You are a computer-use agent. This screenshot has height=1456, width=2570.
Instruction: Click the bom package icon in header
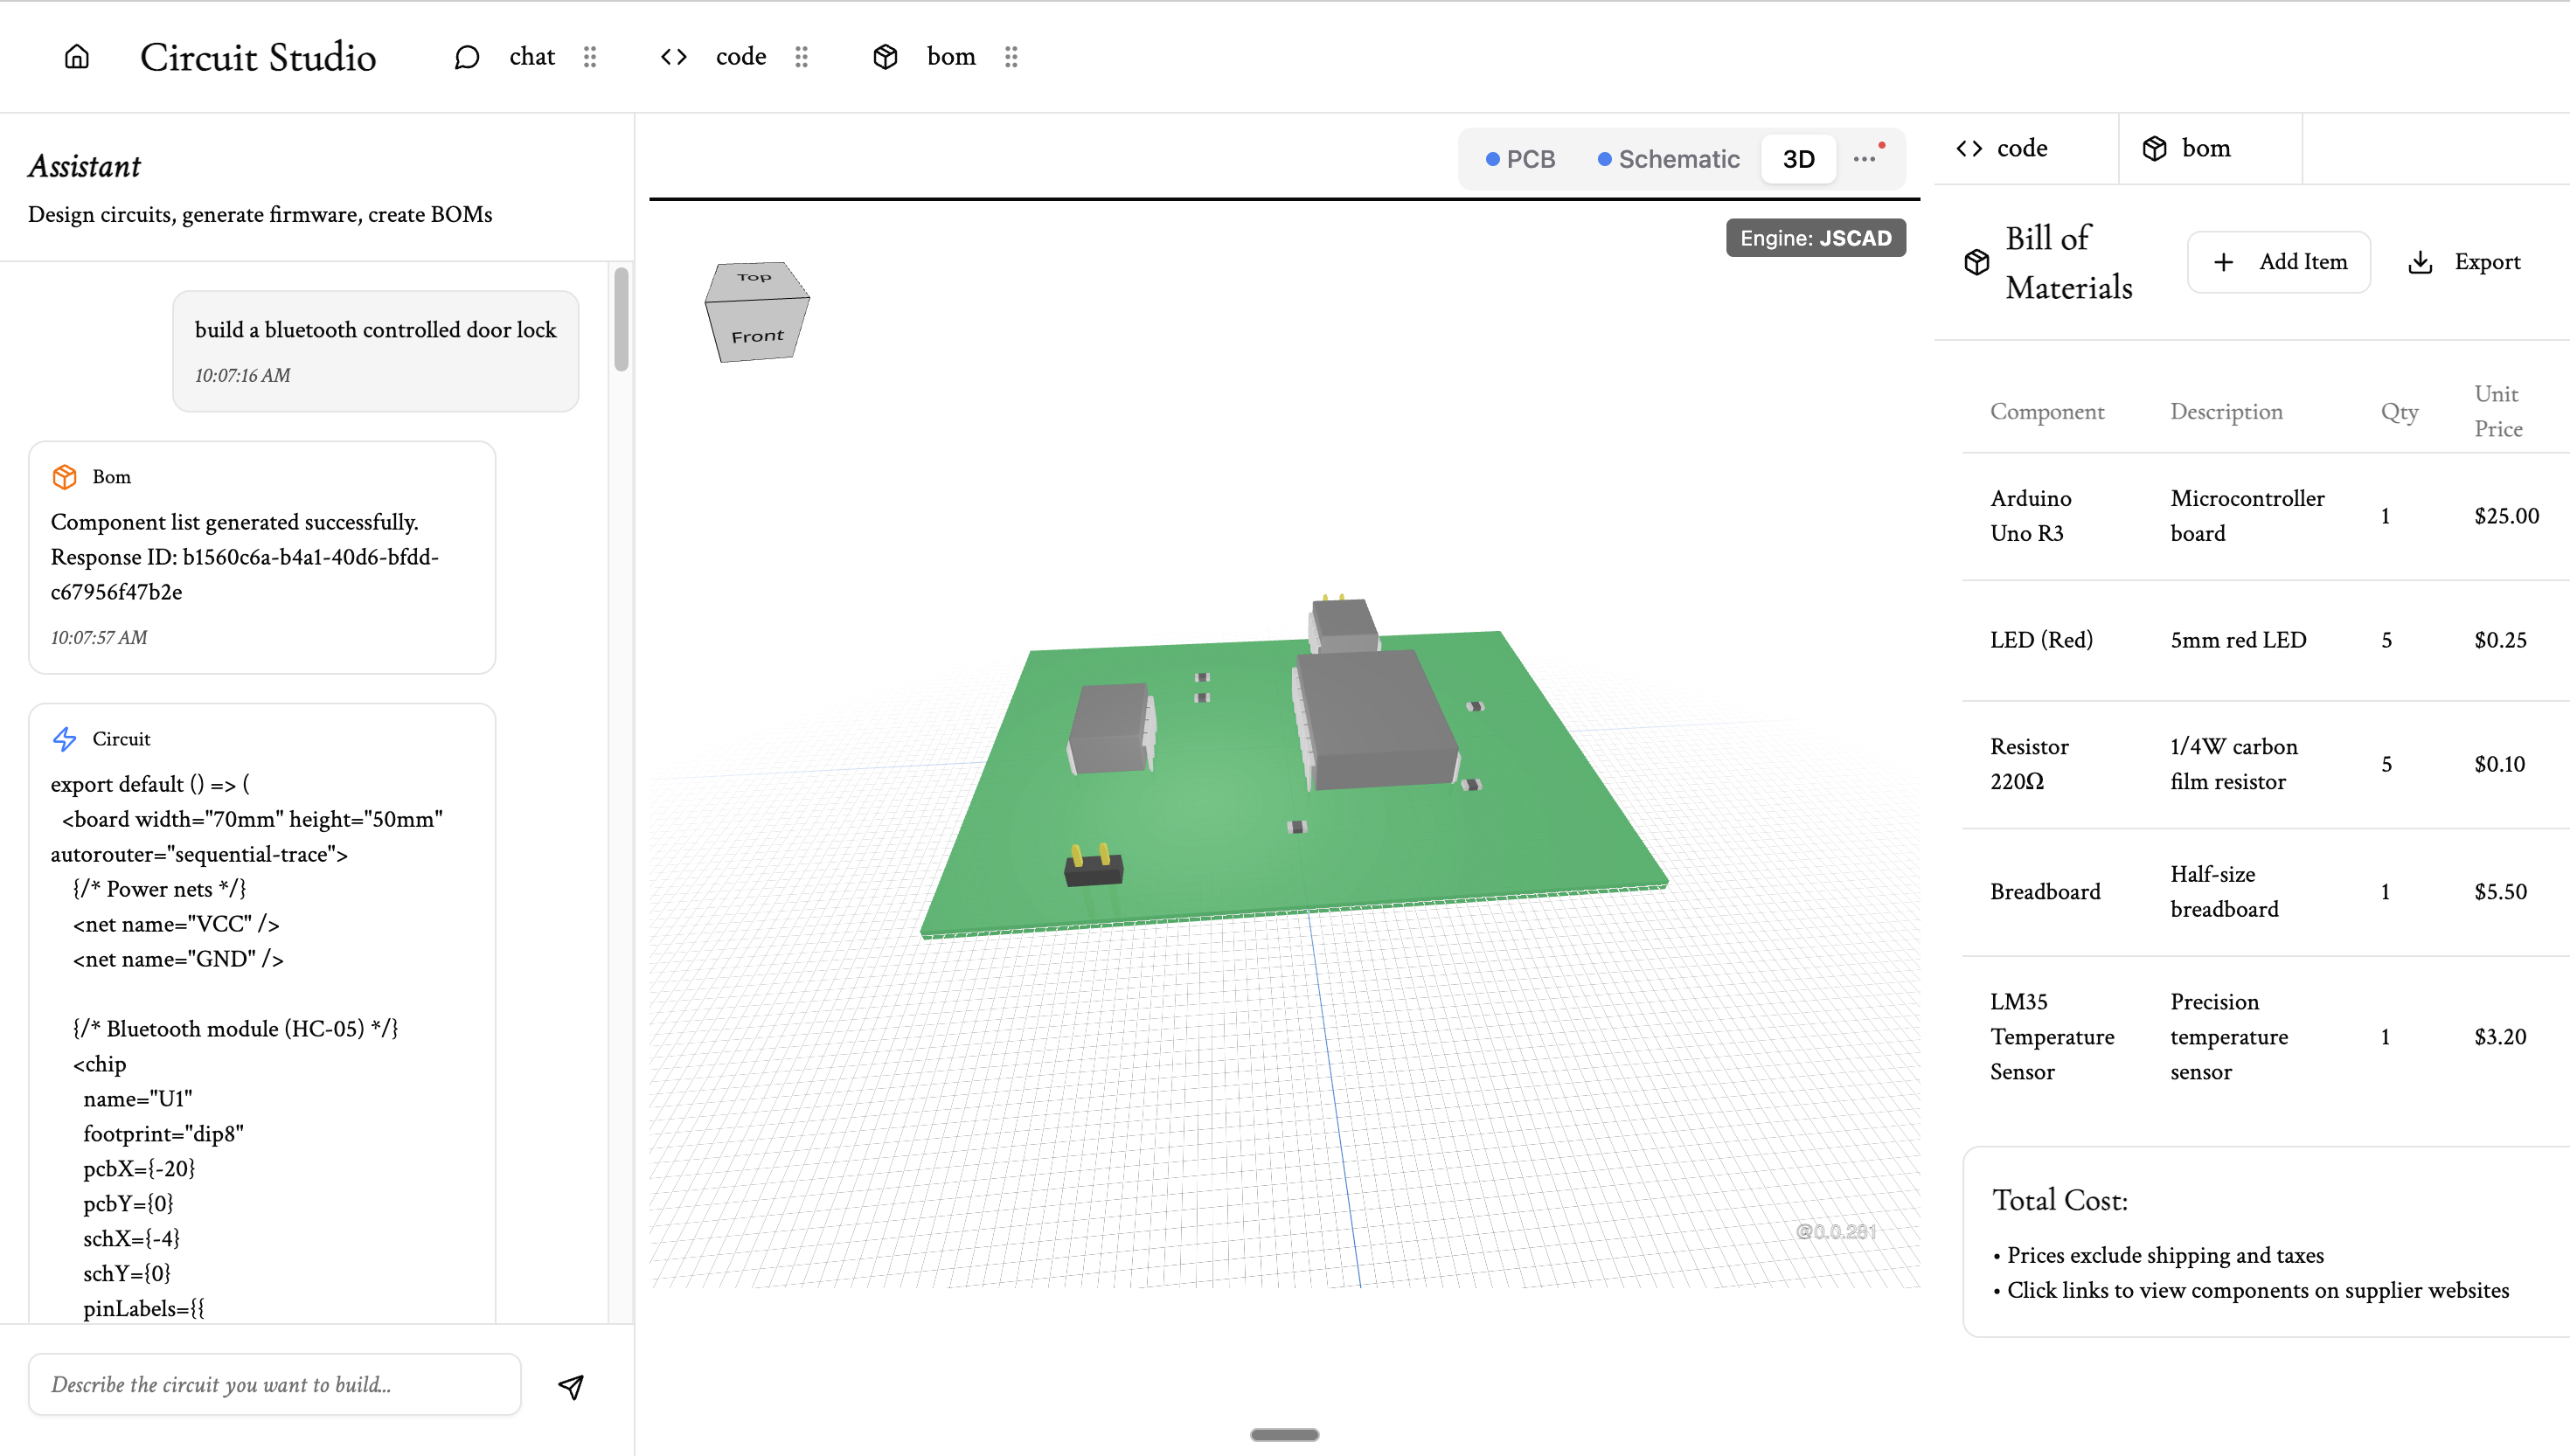coord(885,57)
